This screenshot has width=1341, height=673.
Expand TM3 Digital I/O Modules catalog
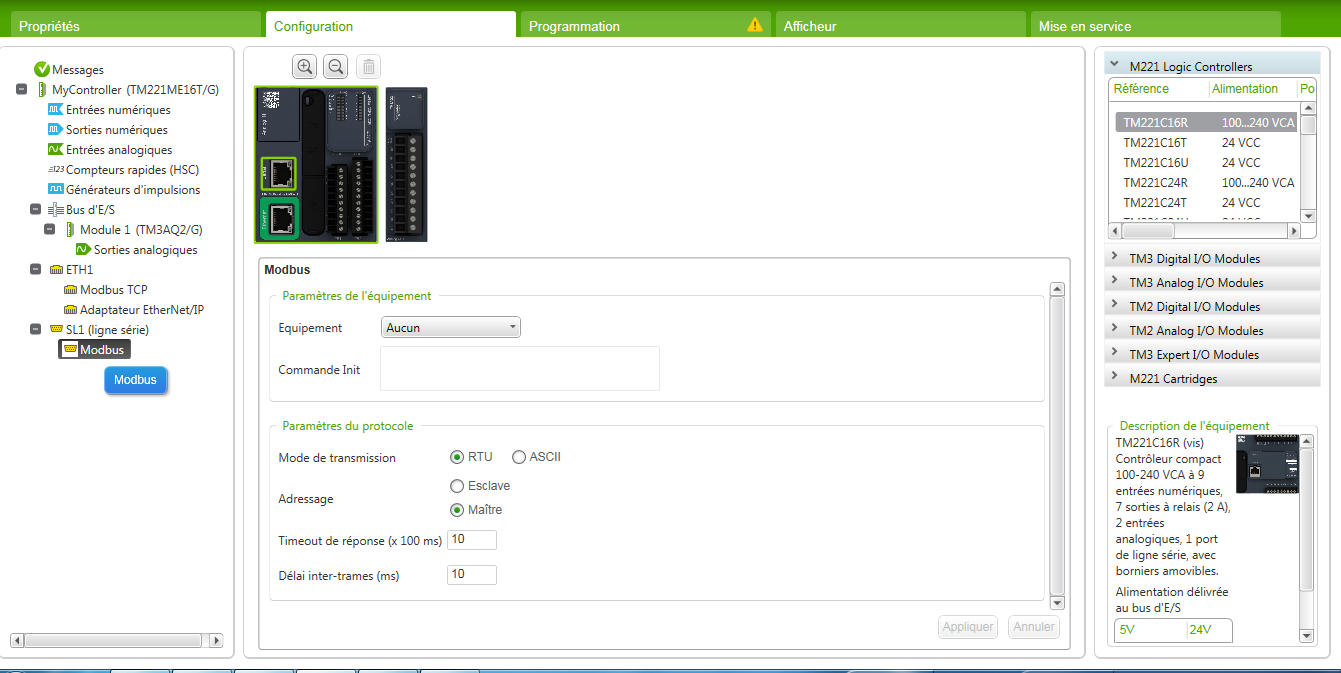(x=1194, y=259)
